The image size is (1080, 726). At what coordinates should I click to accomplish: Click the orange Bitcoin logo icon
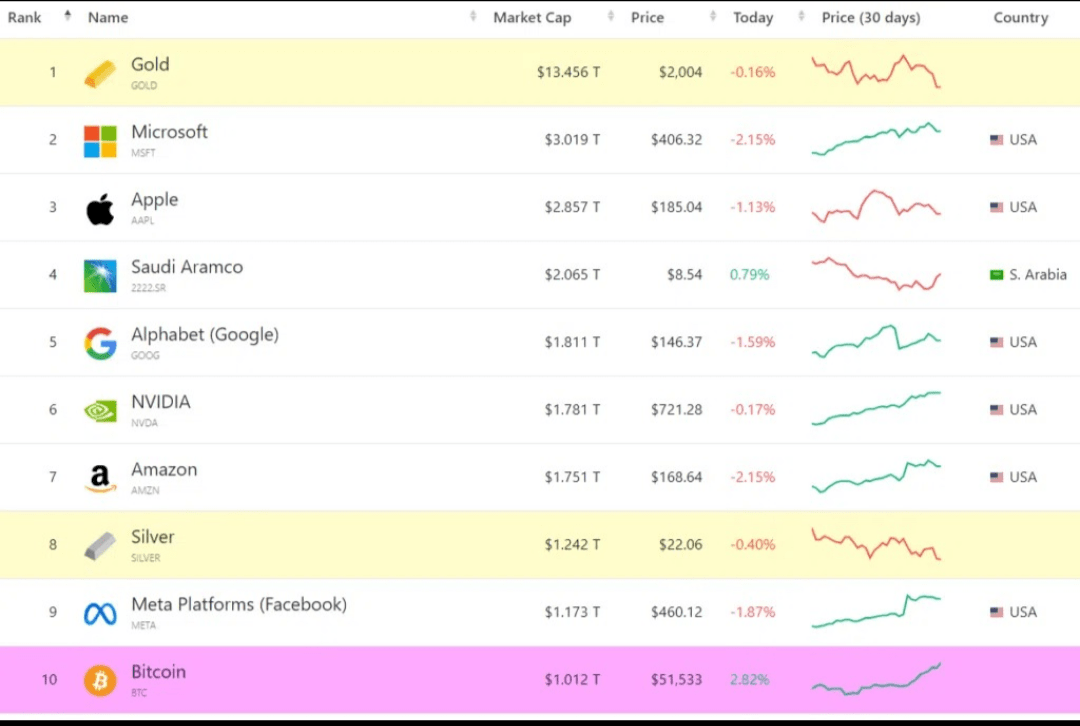pyautogui.click(x=100, y=681)
